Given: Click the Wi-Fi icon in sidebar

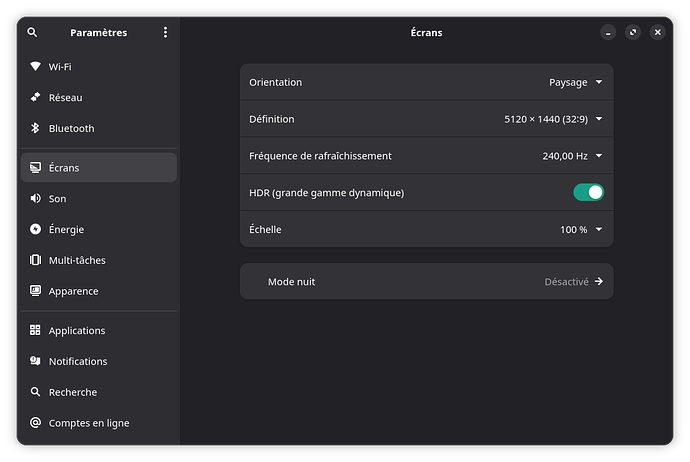Looking at the screenshot, I should coord(35,66).
